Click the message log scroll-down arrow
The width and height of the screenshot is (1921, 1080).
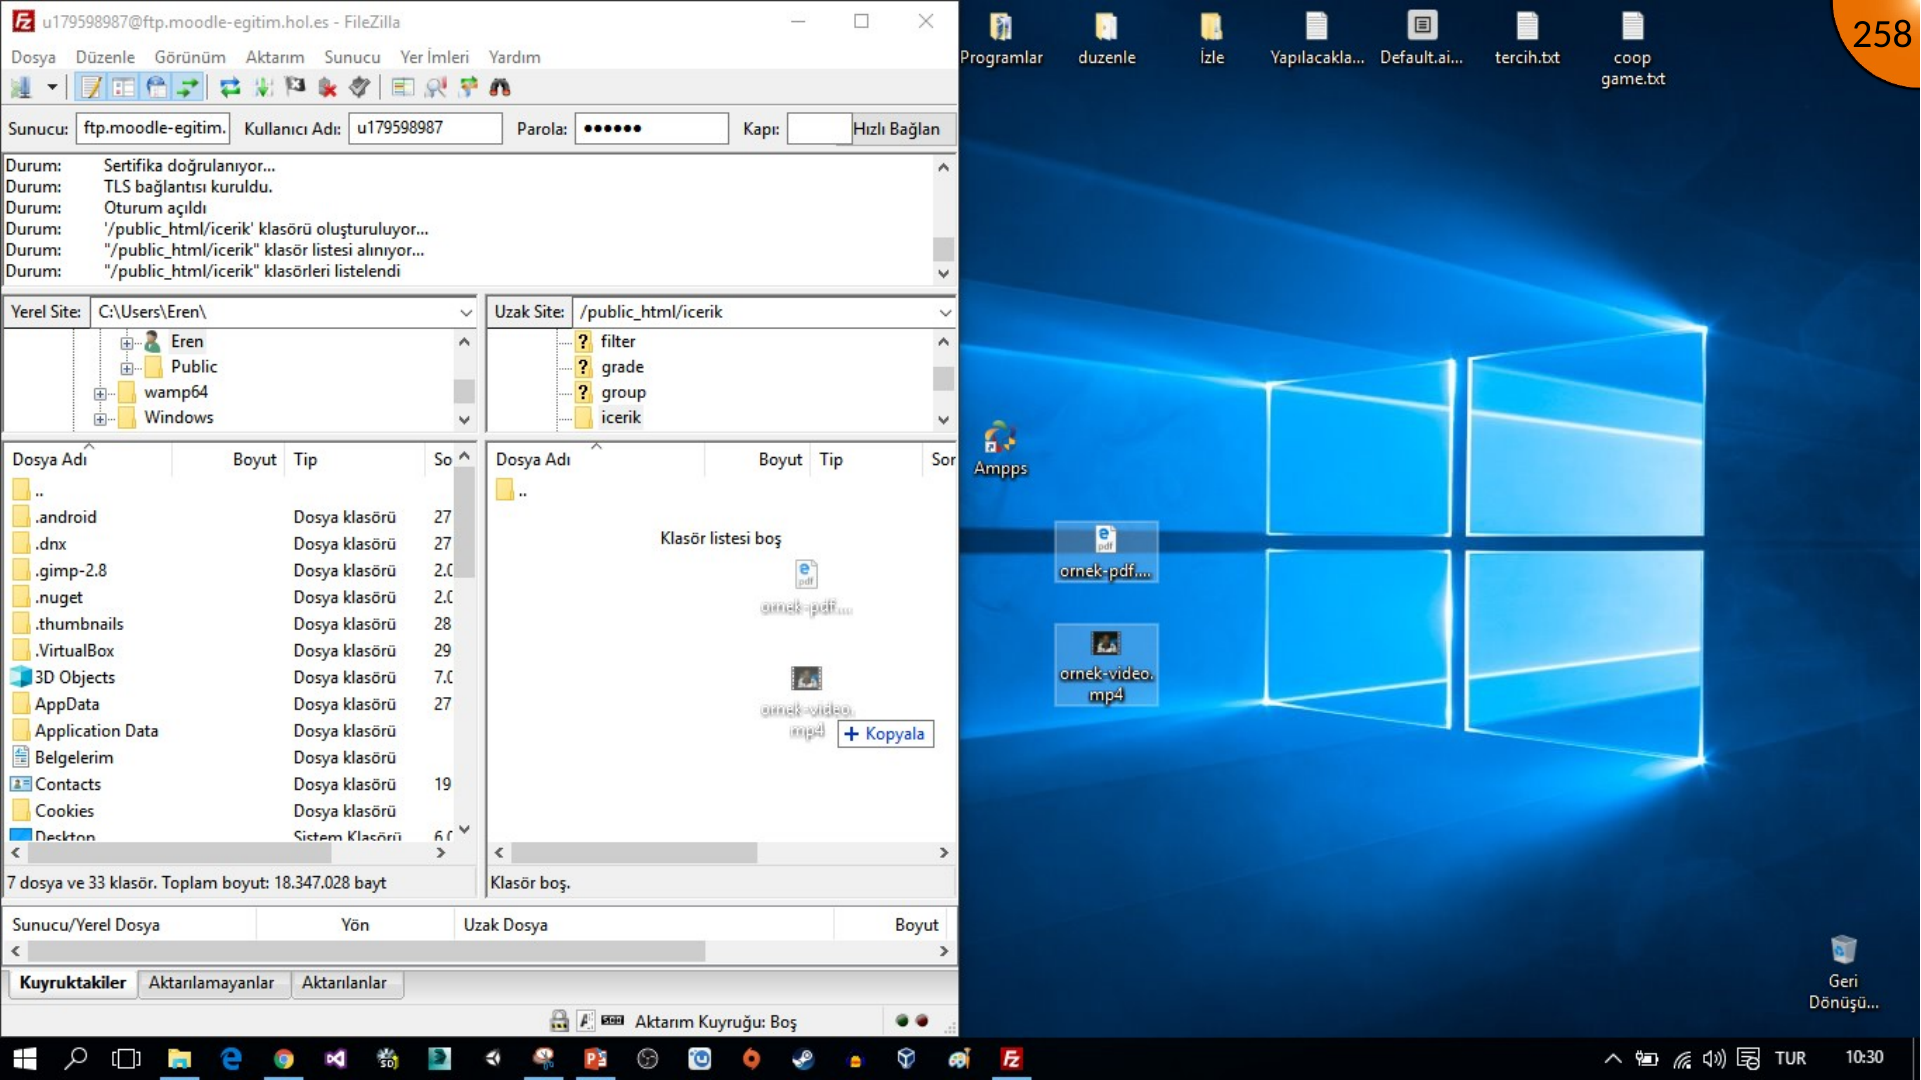click(943, 273)
